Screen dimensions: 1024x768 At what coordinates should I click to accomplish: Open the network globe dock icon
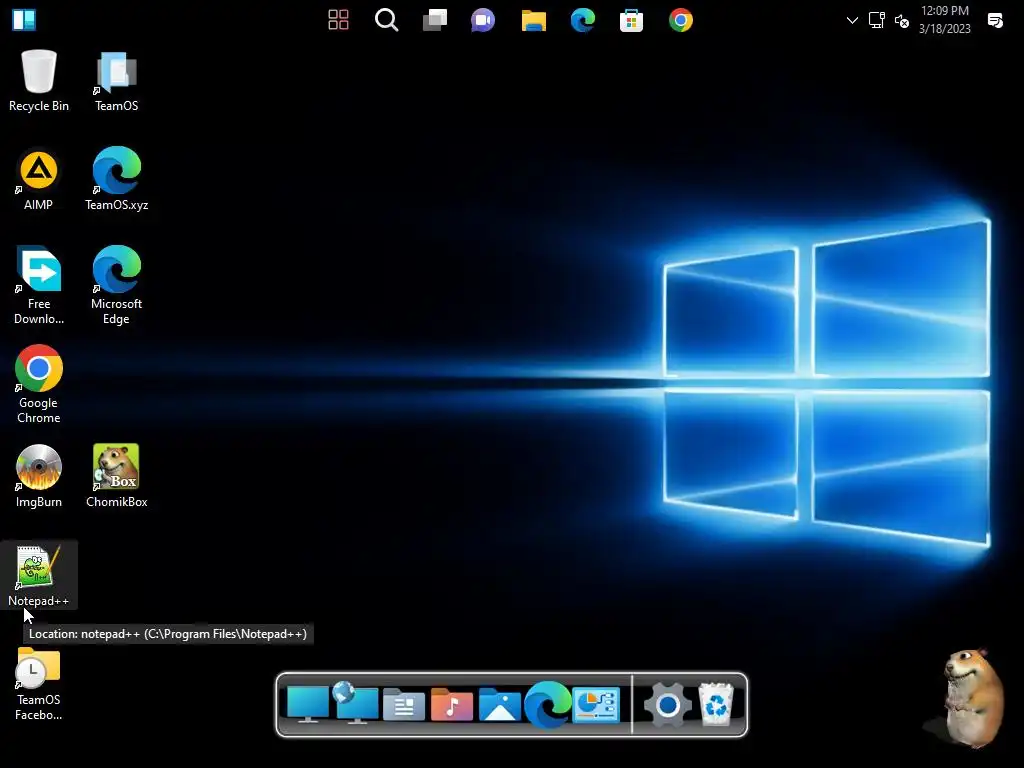point(355,703)
